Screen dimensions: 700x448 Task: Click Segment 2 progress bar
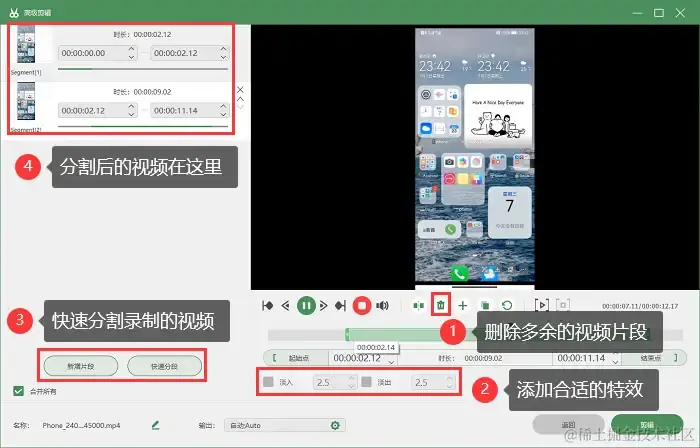(x=143, y=126)
